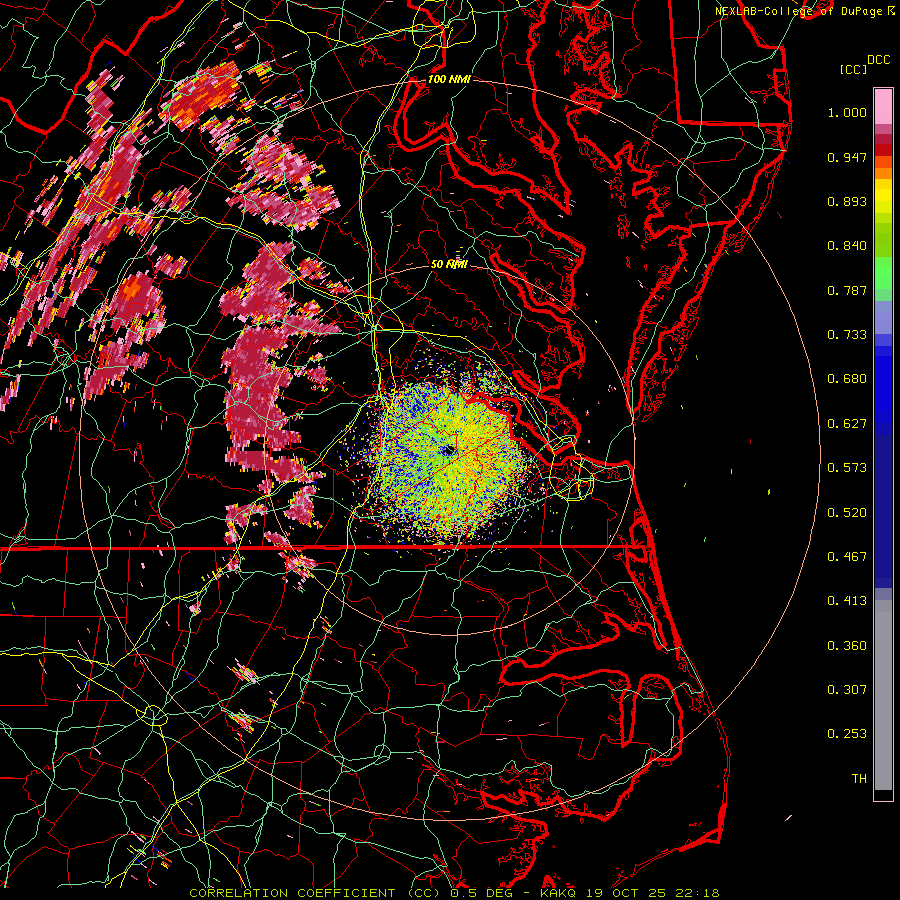Image resolution: width=900 pixels, height=900 pixels.
Task: Click the 0.840 scale value
Action: point(847,246)
